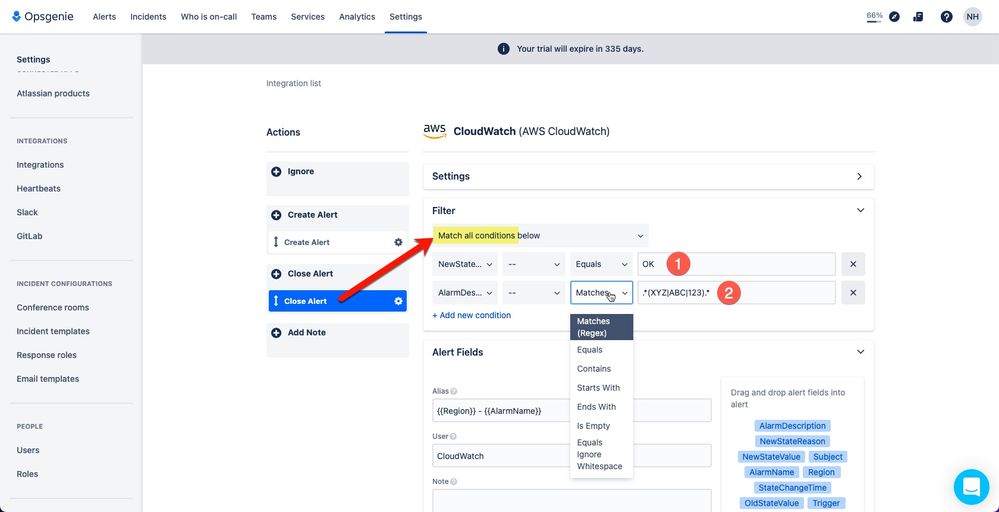999x512 pixels.
Task: Go to Integration list breadcrumb
Action: point(294,83)
